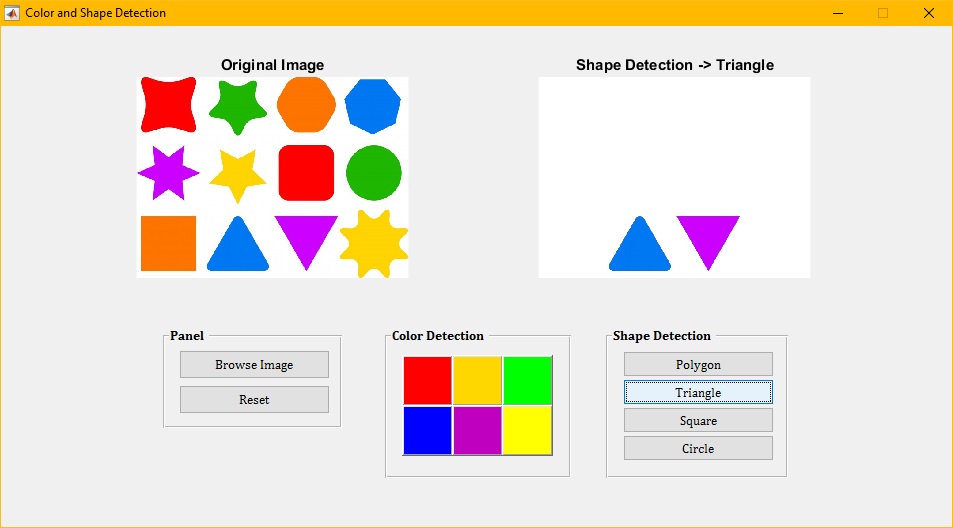Viewport: 953px width, 528px height.
Task: Select the Circle shape detection button
Action: click(x=698, y=448)
